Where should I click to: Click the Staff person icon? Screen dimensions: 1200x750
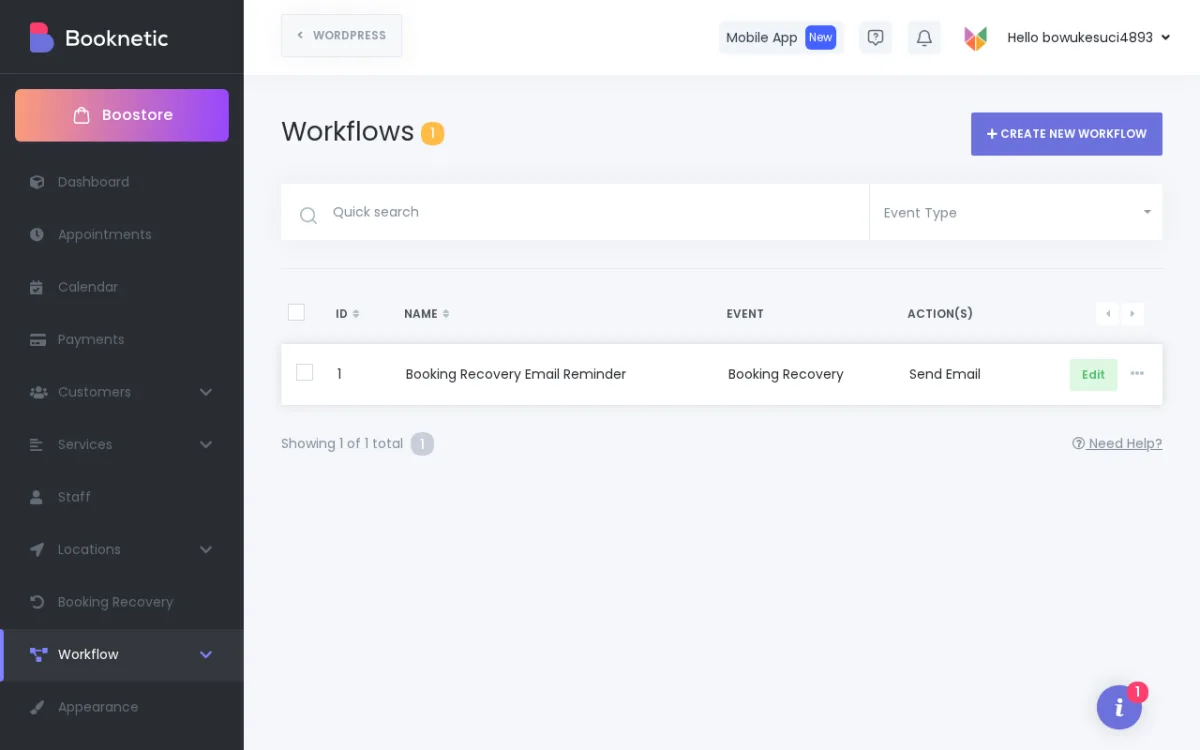click(x=37, y=497)
